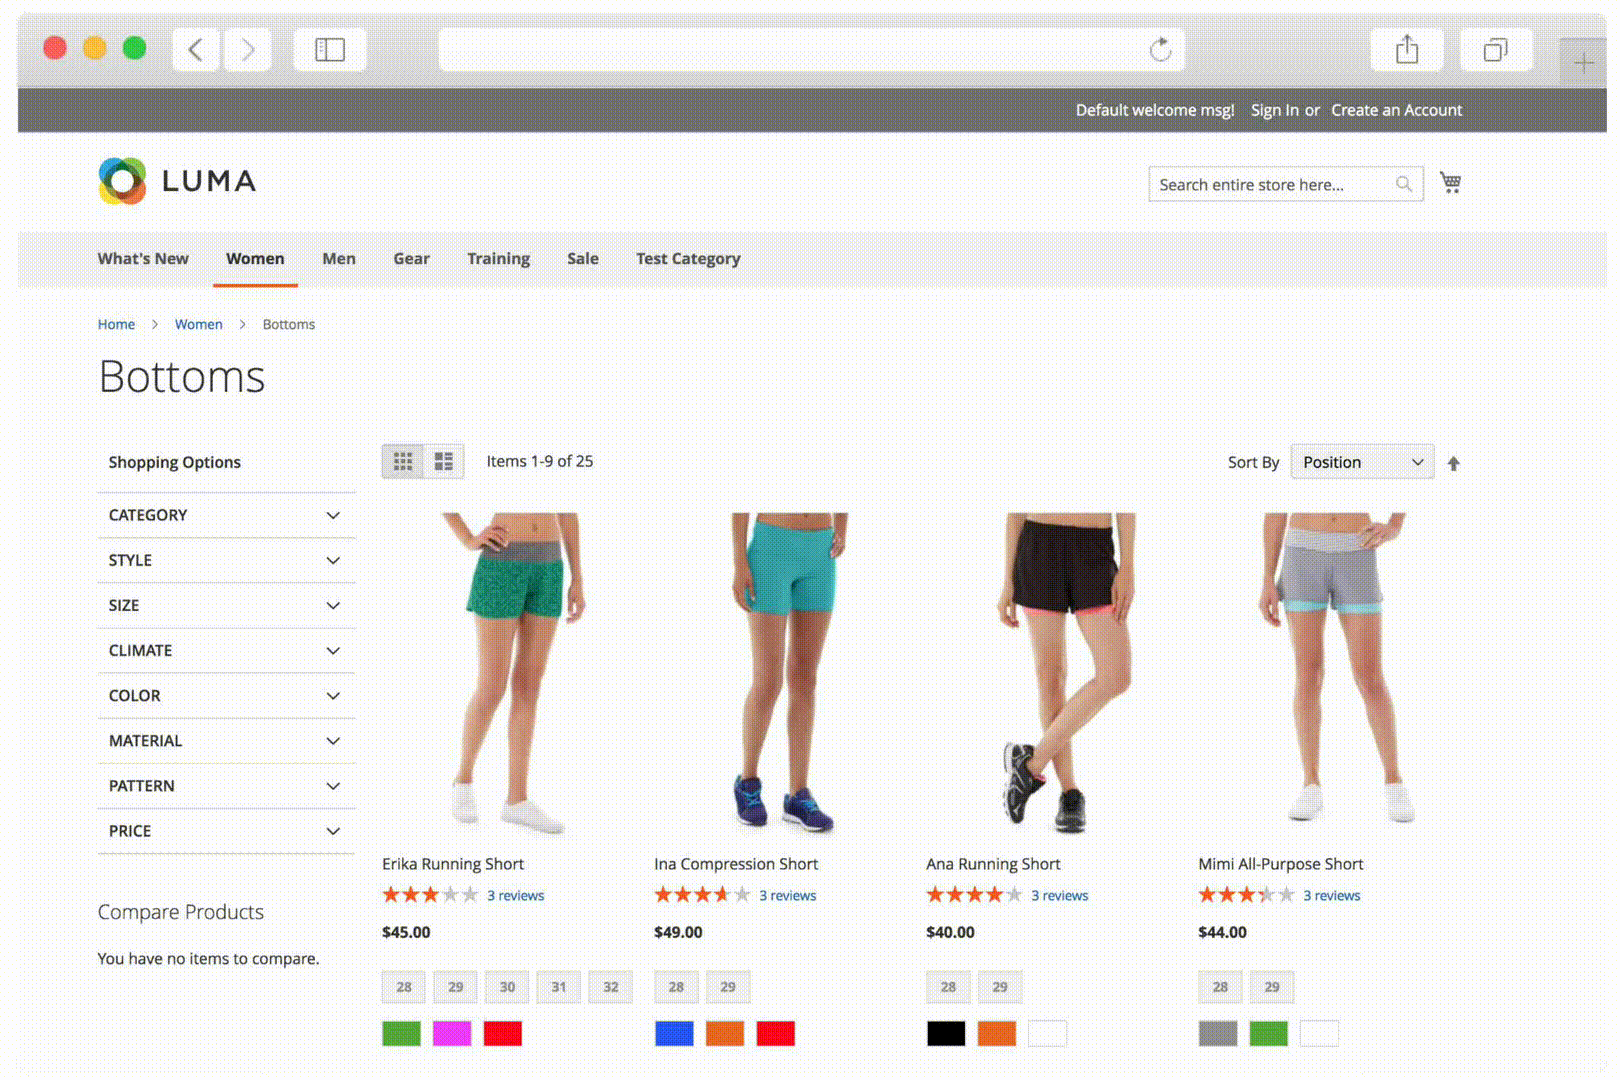Expand the MATERIAL filter
Image resolution: width=1620 pixels, height=1080 pixels.
226,740
